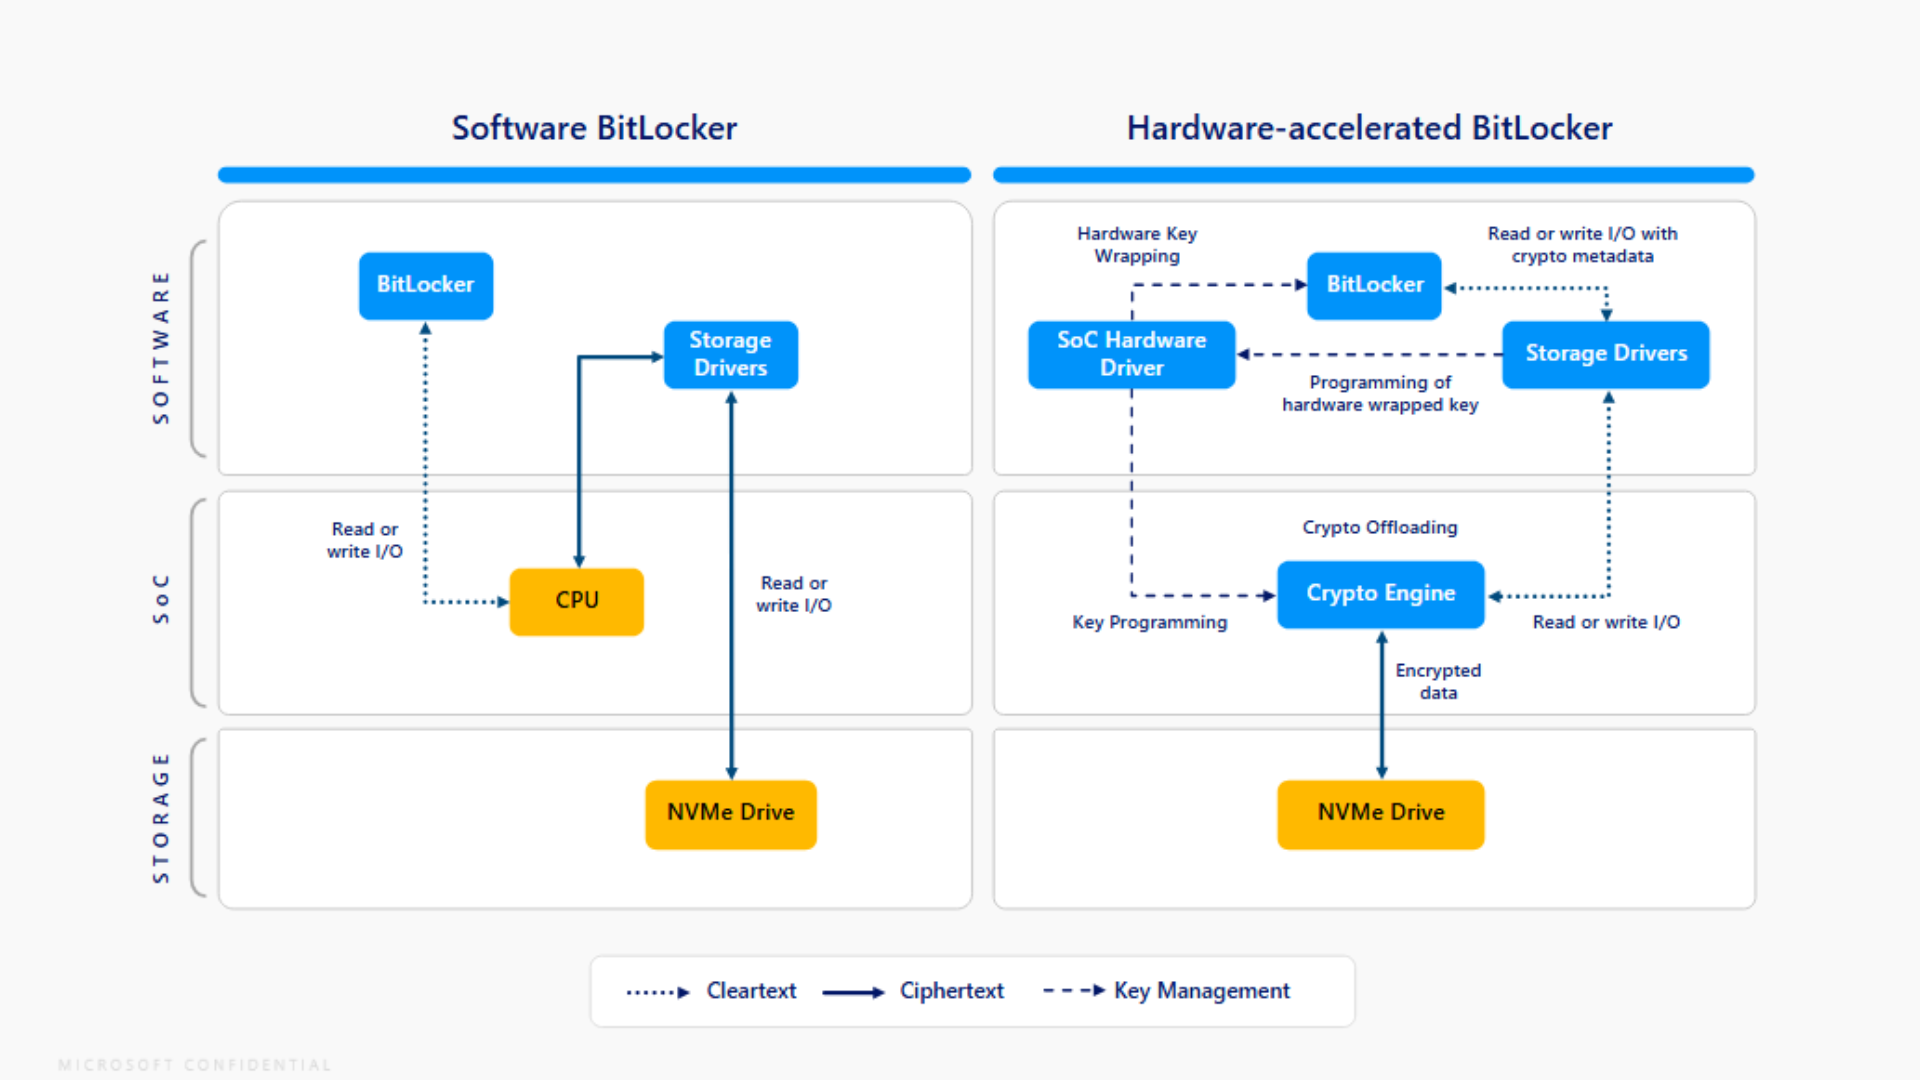Click the Storage Drivers box on the right diagram
Screen dimensions: 1920x1080
[x=1605, y=354]
